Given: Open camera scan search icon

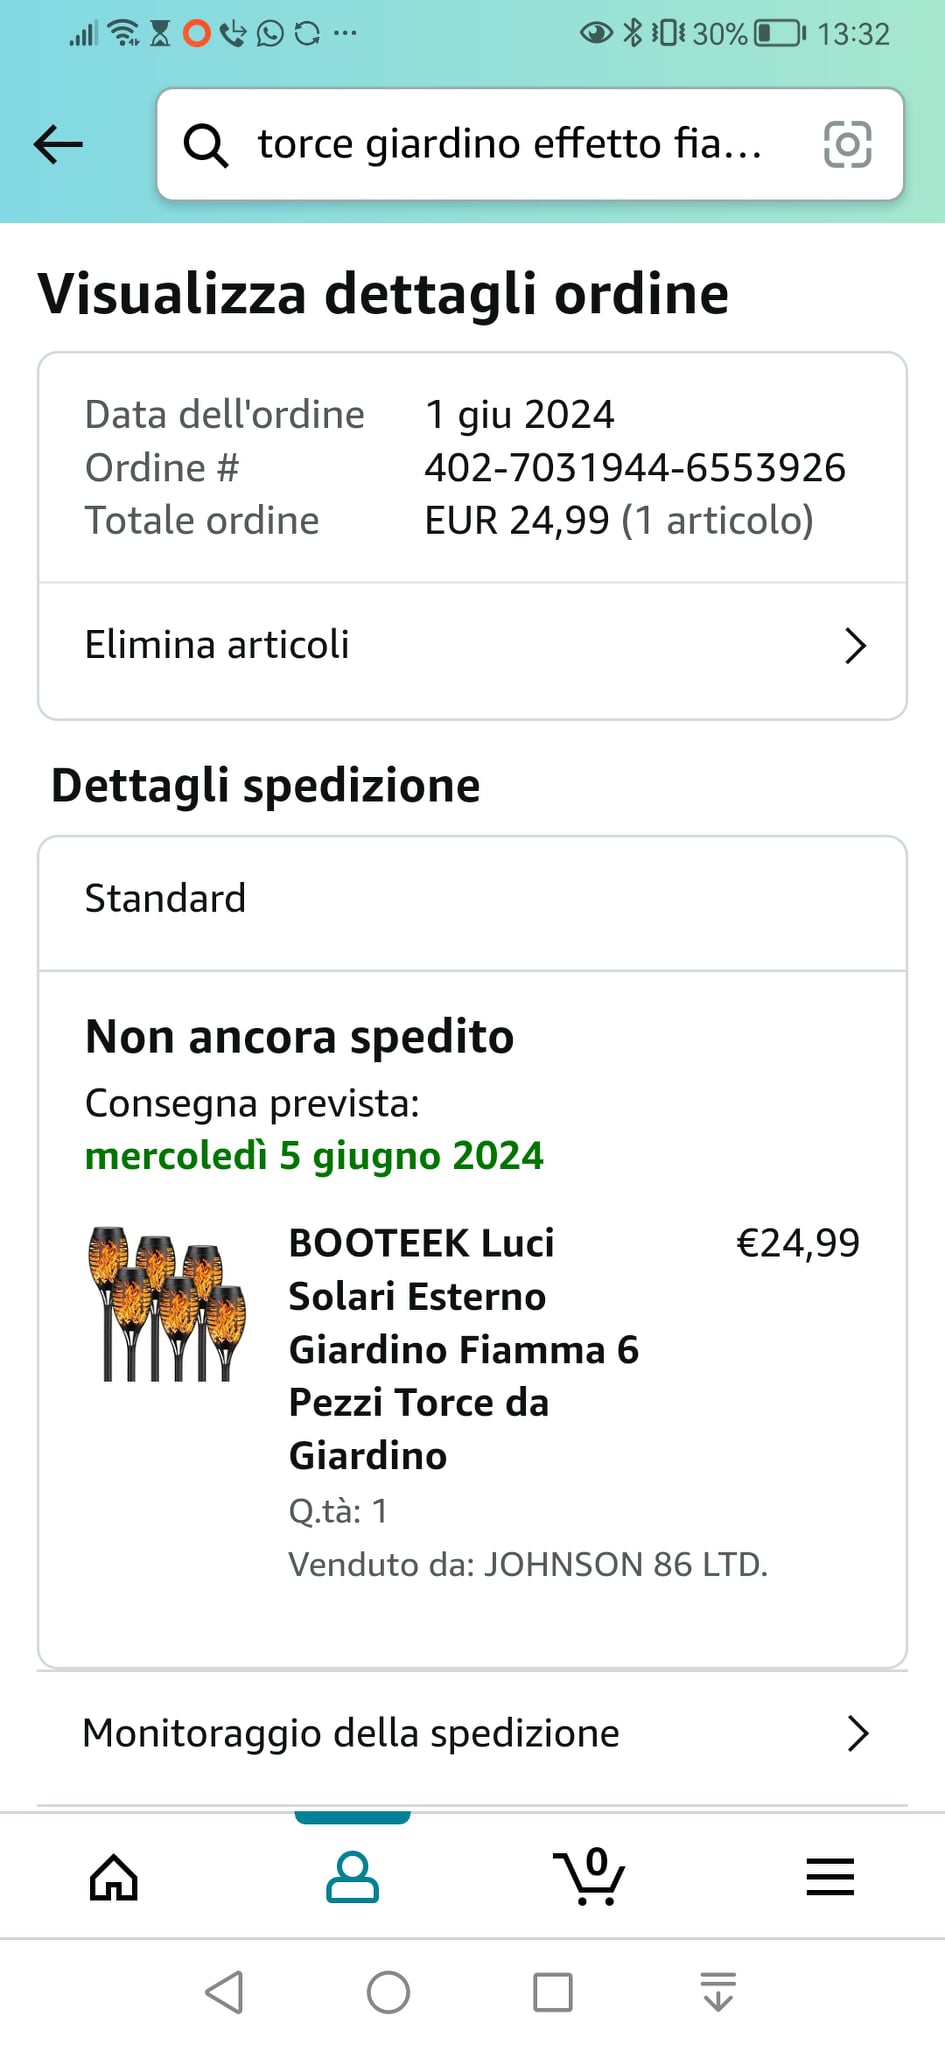Looking at the screenshot, I should pyautogui.click(x=847, y=145).
